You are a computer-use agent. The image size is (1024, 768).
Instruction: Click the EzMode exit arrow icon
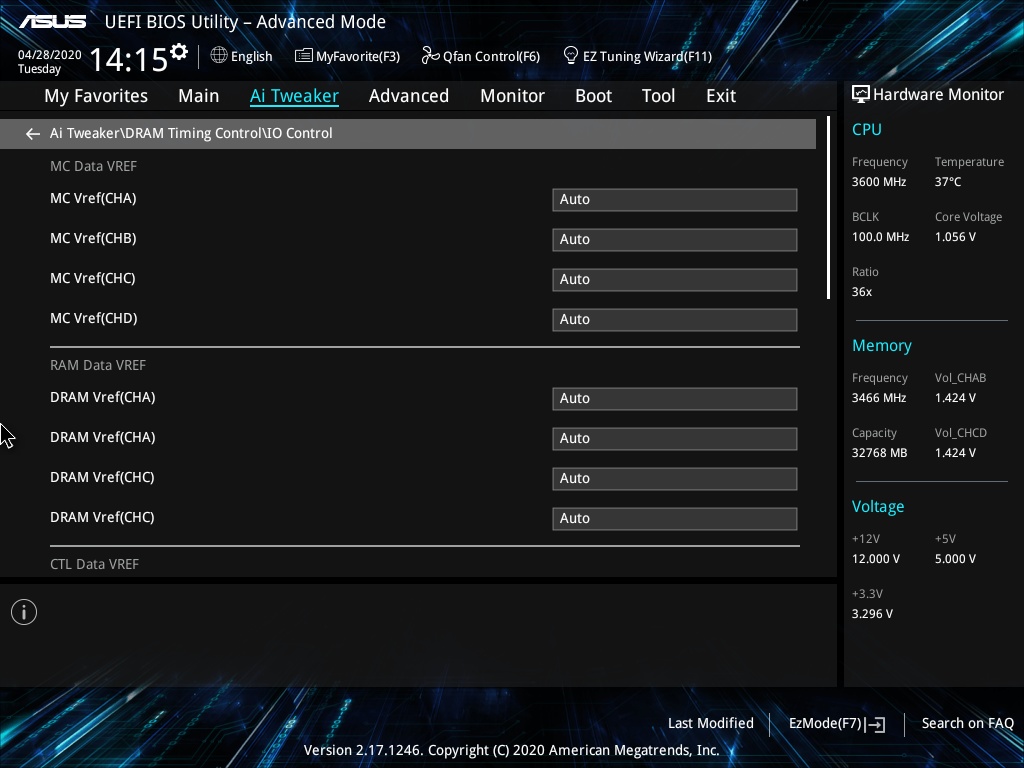[876, 724]
